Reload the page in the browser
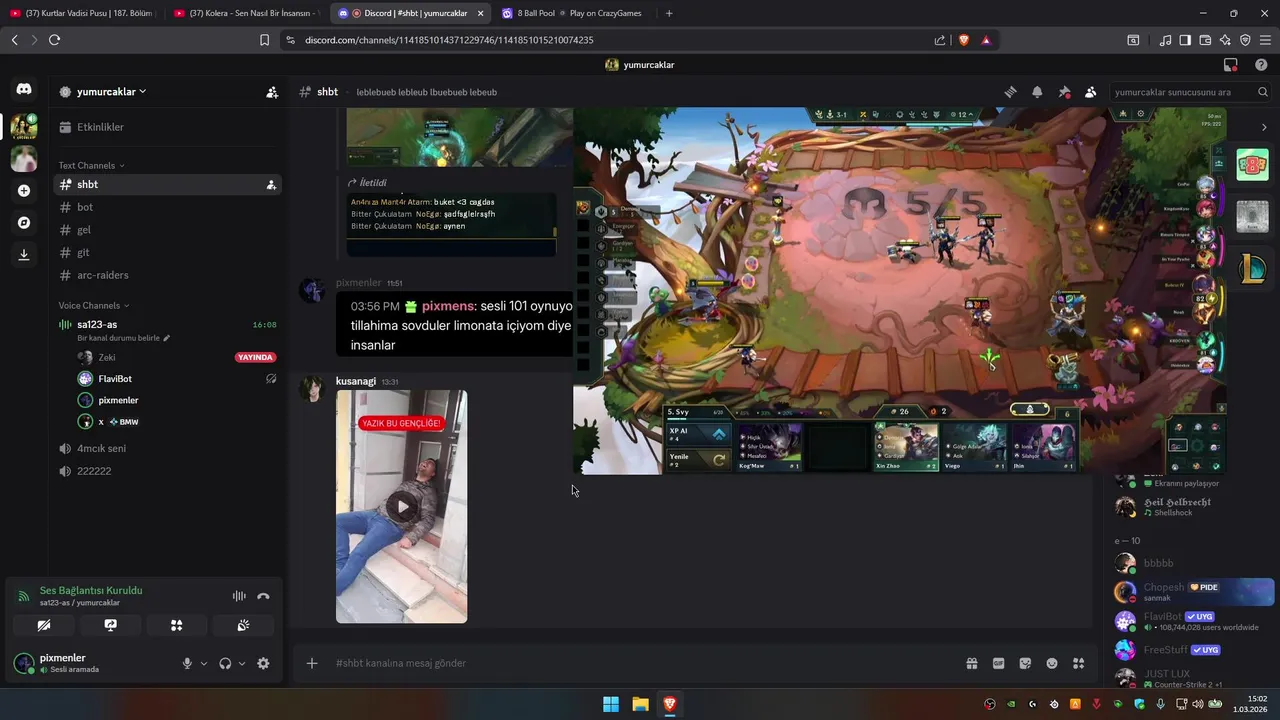1280x720 pixels. [54, 40]
